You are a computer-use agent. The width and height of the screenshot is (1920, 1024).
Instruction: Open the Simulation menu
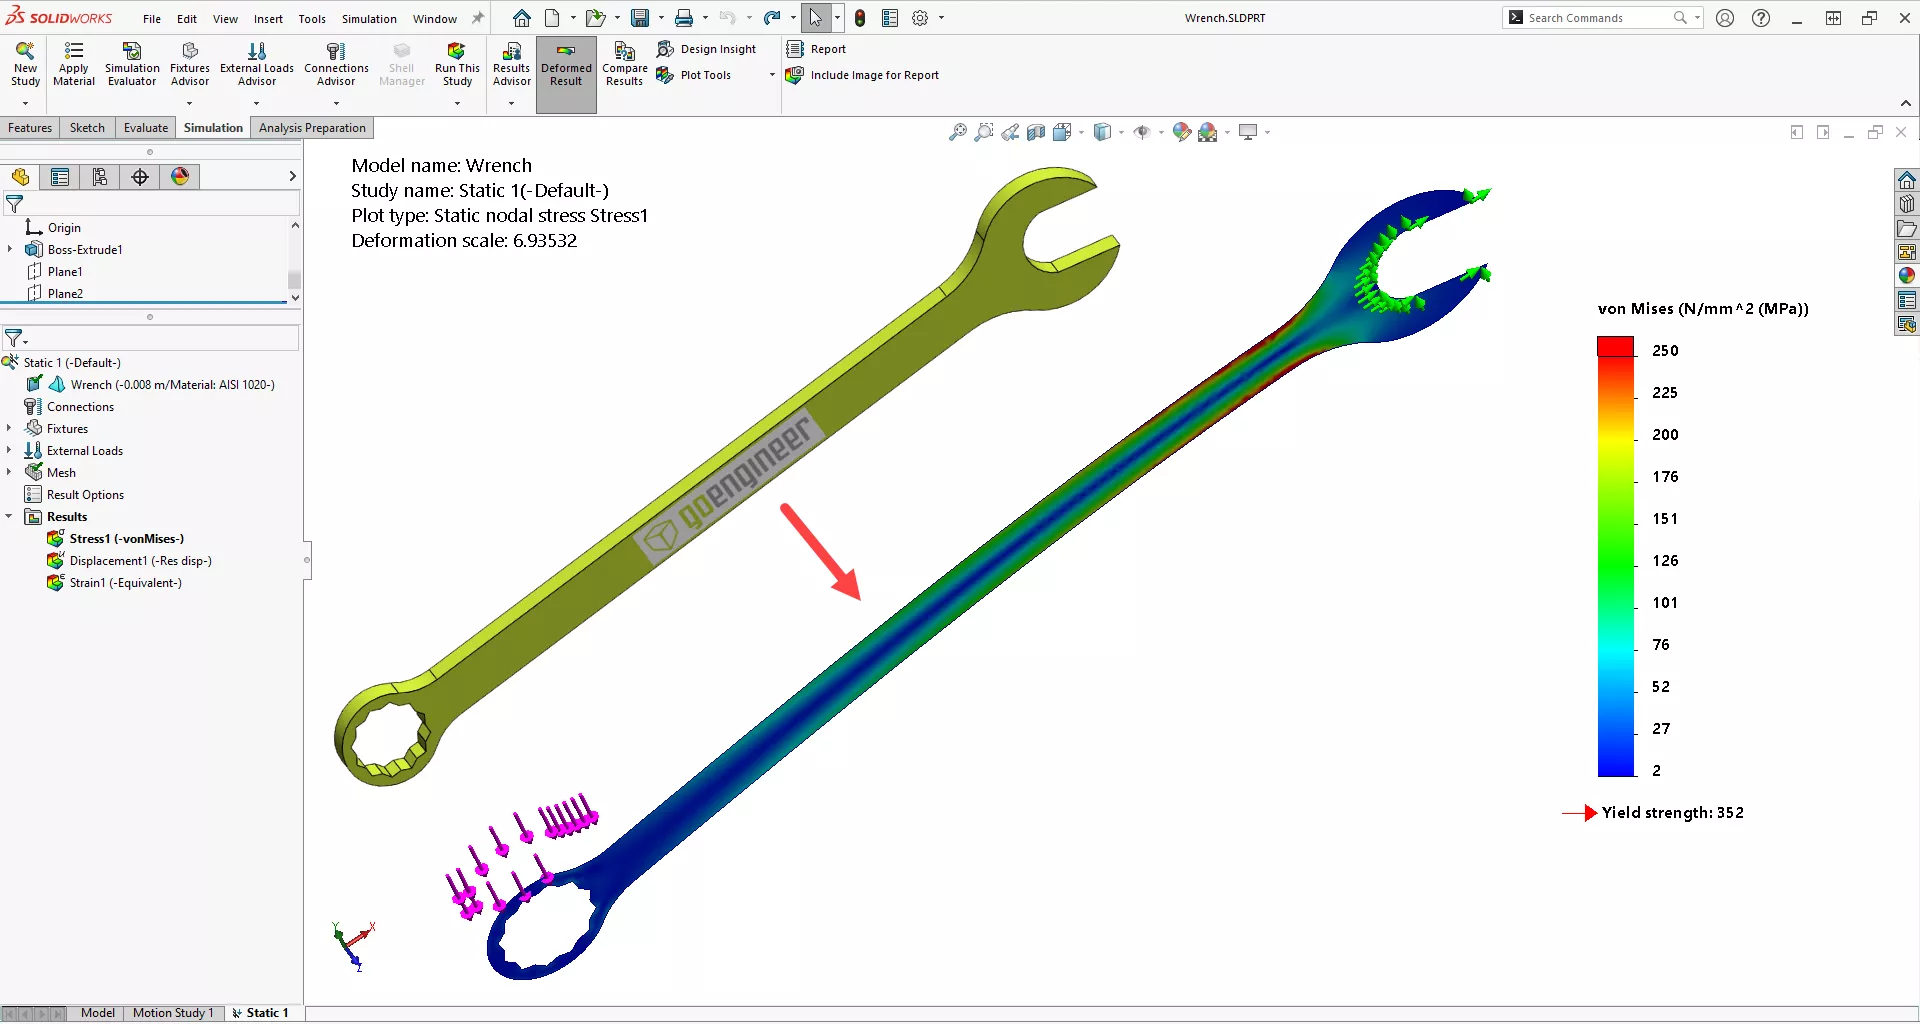coord(369,18)
